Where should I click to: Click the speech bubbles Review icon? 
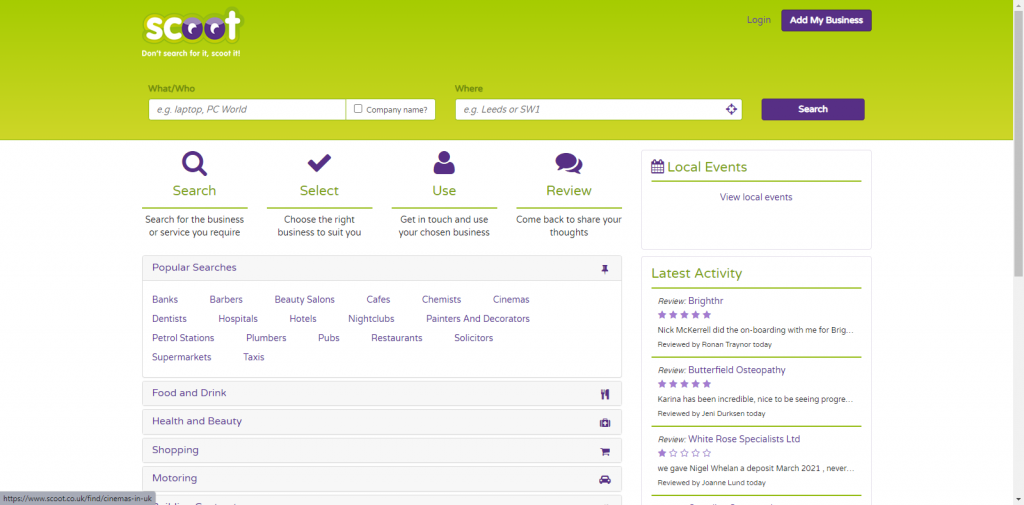(x=568, y=163)
